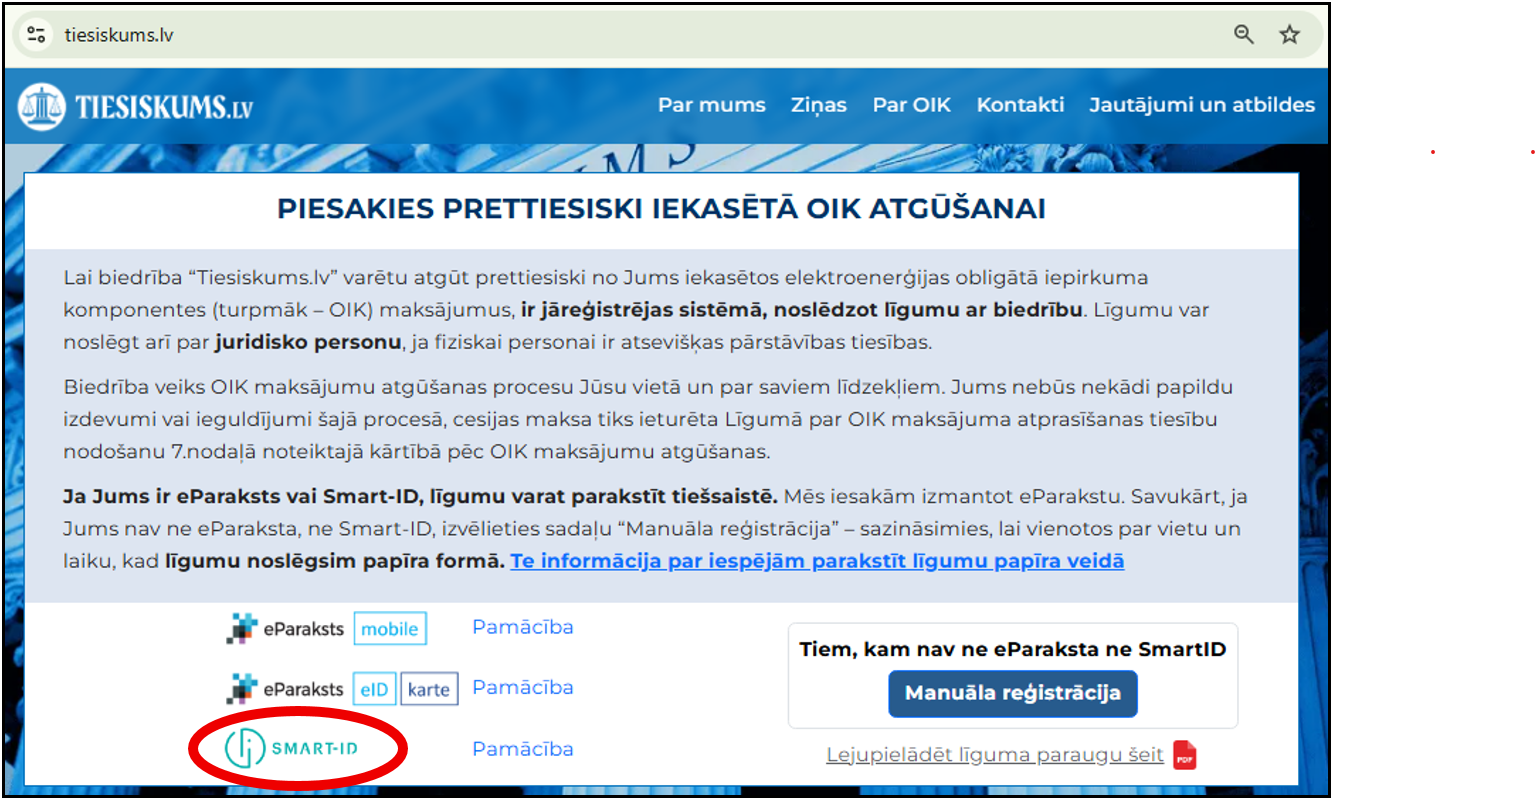Go to the Ziņas page

pos(818,105)
